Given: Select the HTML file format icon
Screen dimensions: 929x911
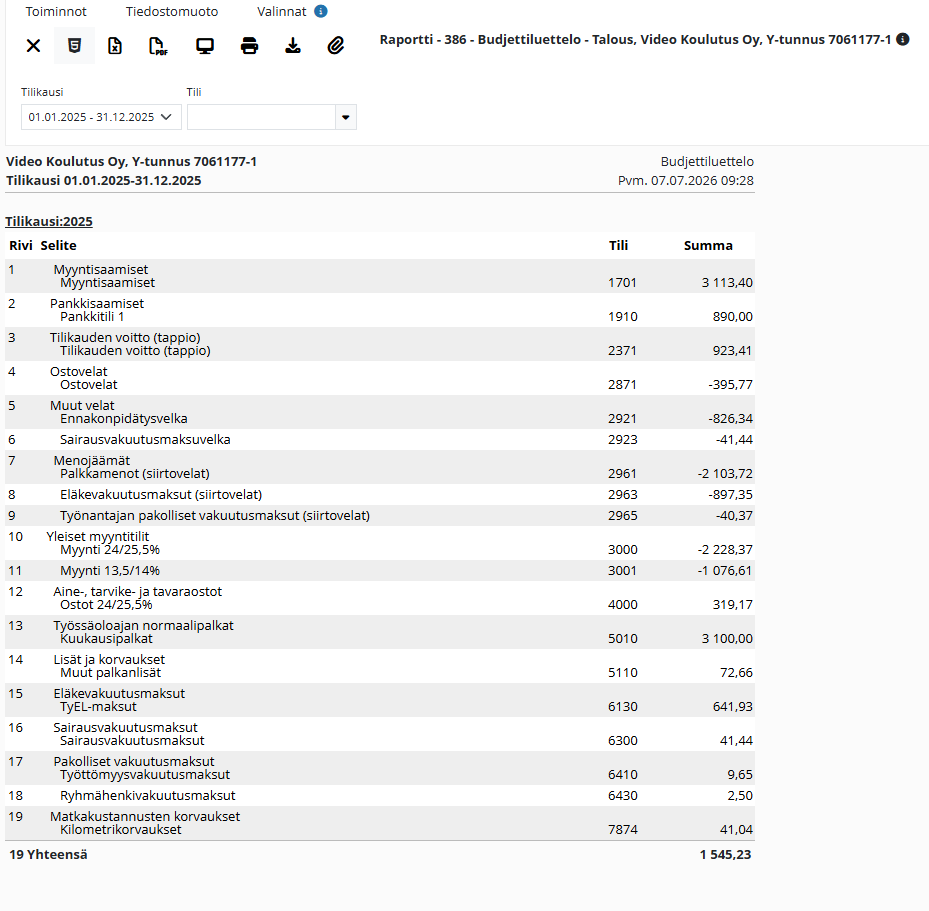Looking at the screenshot, I should point(74,46).
